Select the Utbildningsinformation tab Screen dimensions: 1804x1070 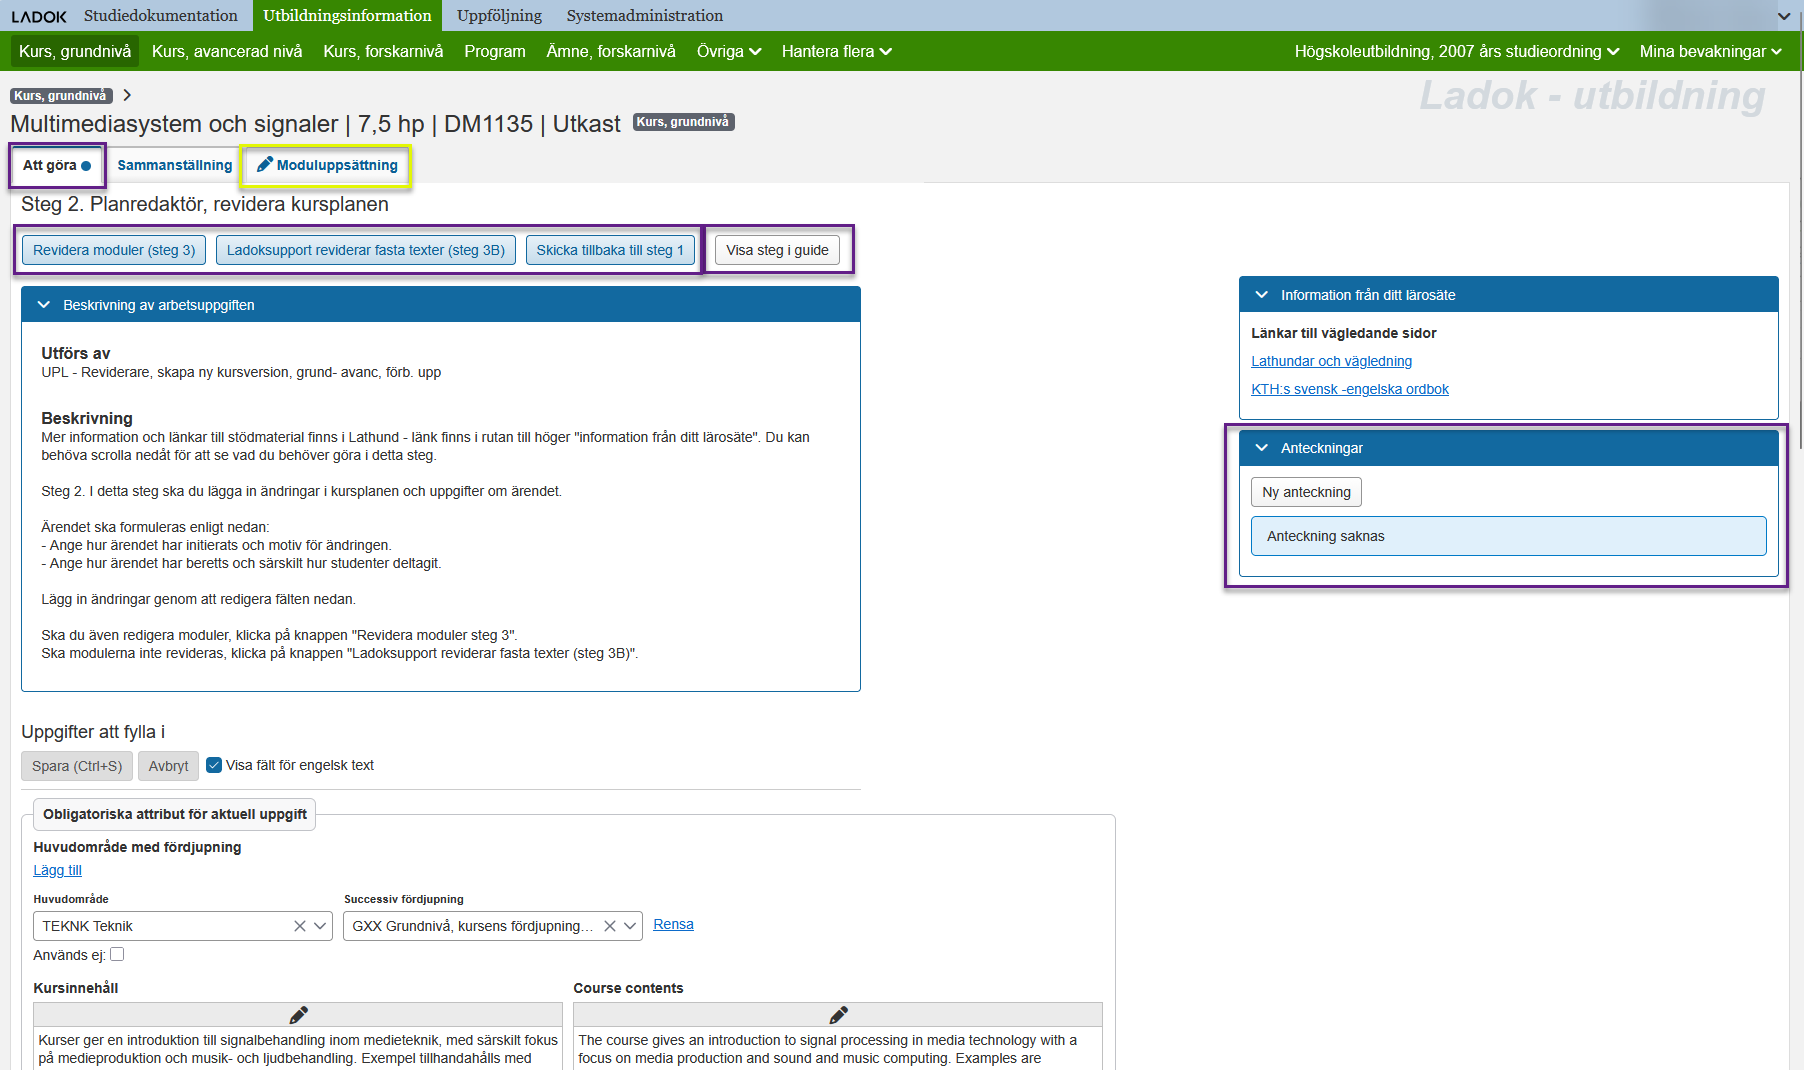tap(347, 16)
